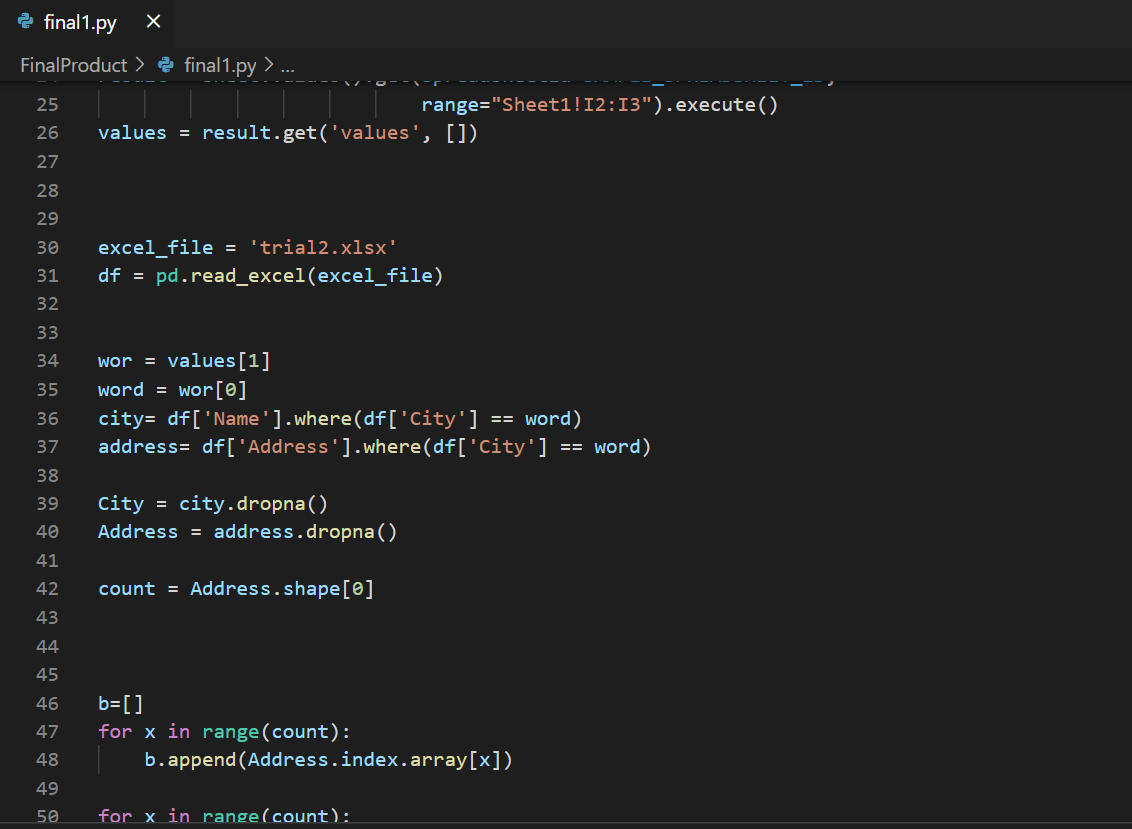Open FinalProduct folder in breadcrumb
1132x829 pixels.
click(74, 66)
